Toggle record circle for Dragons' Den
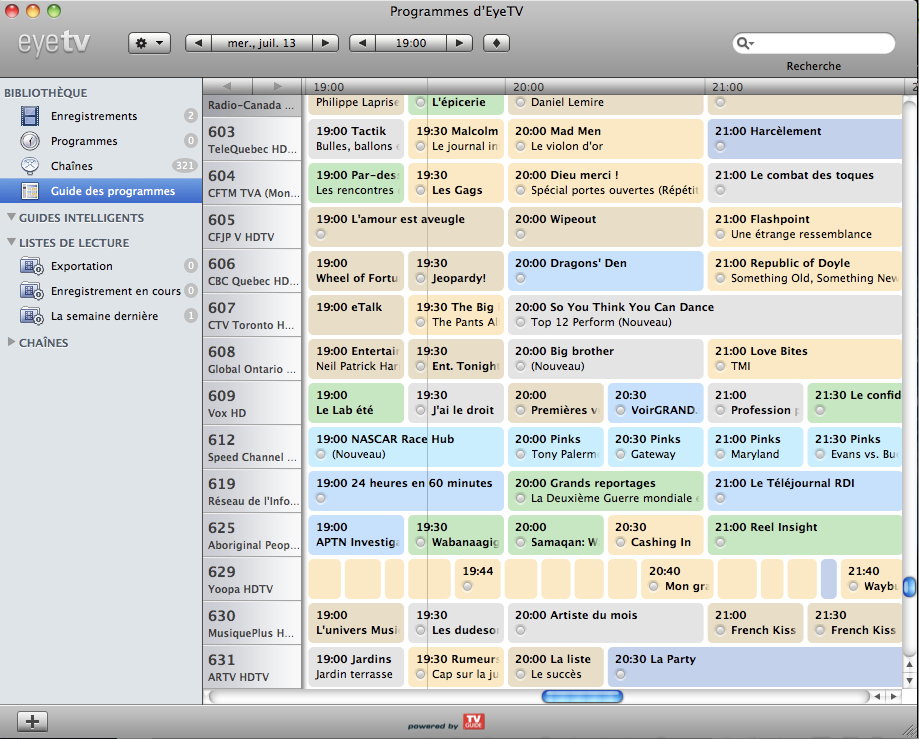The width and height of the screenshot is (919, 739). pos(521,278)
